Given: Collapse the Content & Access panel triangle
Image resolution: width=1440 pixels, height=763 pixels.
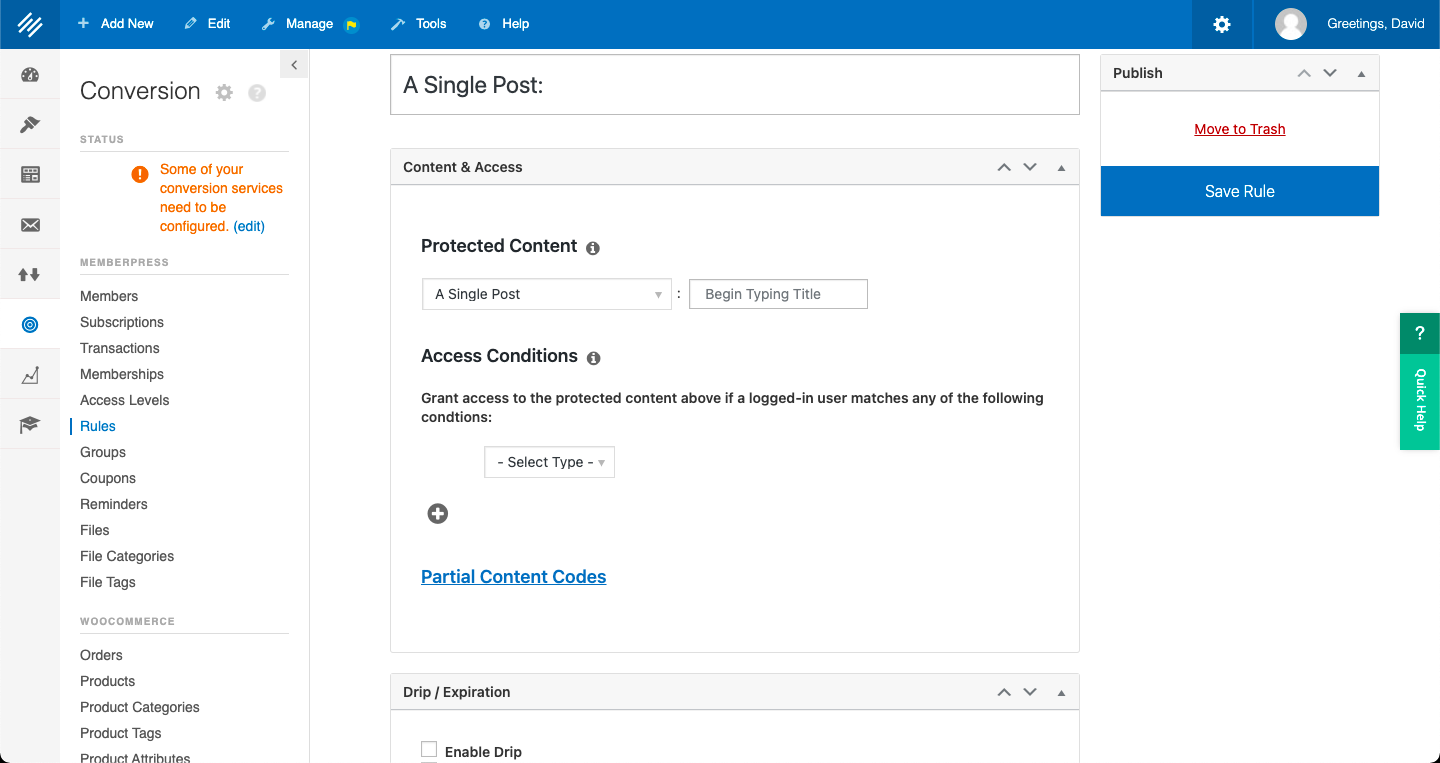Looking at the screenshot, I should (x=1061, y=168).
